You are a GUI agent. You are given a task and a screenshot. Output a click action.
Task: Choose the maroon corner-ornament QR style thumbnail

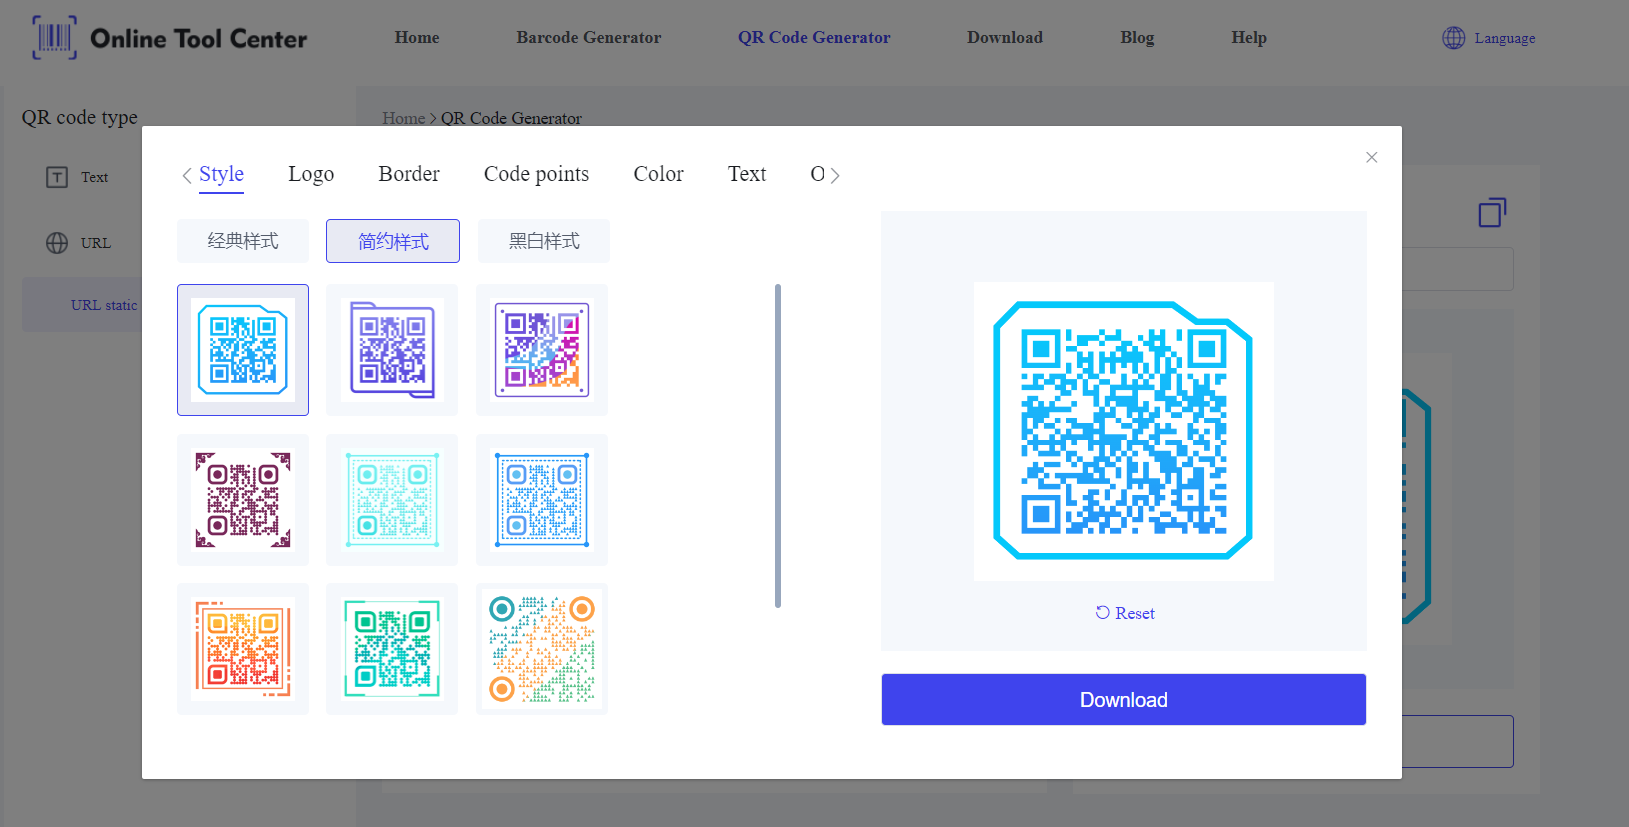tap(243, 500)
